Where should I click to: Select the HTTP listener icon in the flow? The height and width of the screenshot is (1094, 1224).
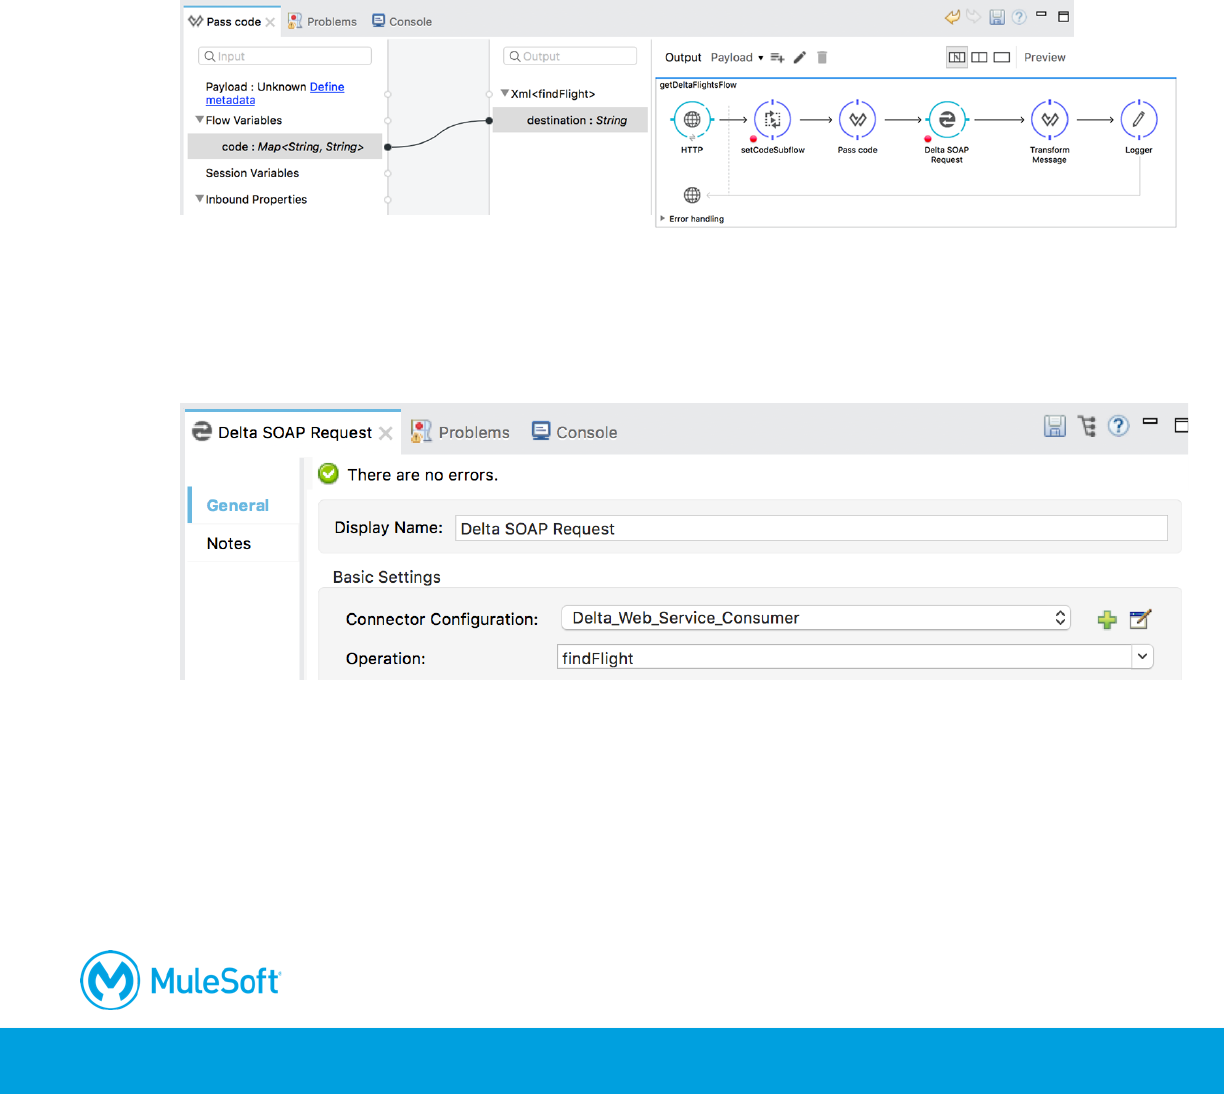[692, 119]
